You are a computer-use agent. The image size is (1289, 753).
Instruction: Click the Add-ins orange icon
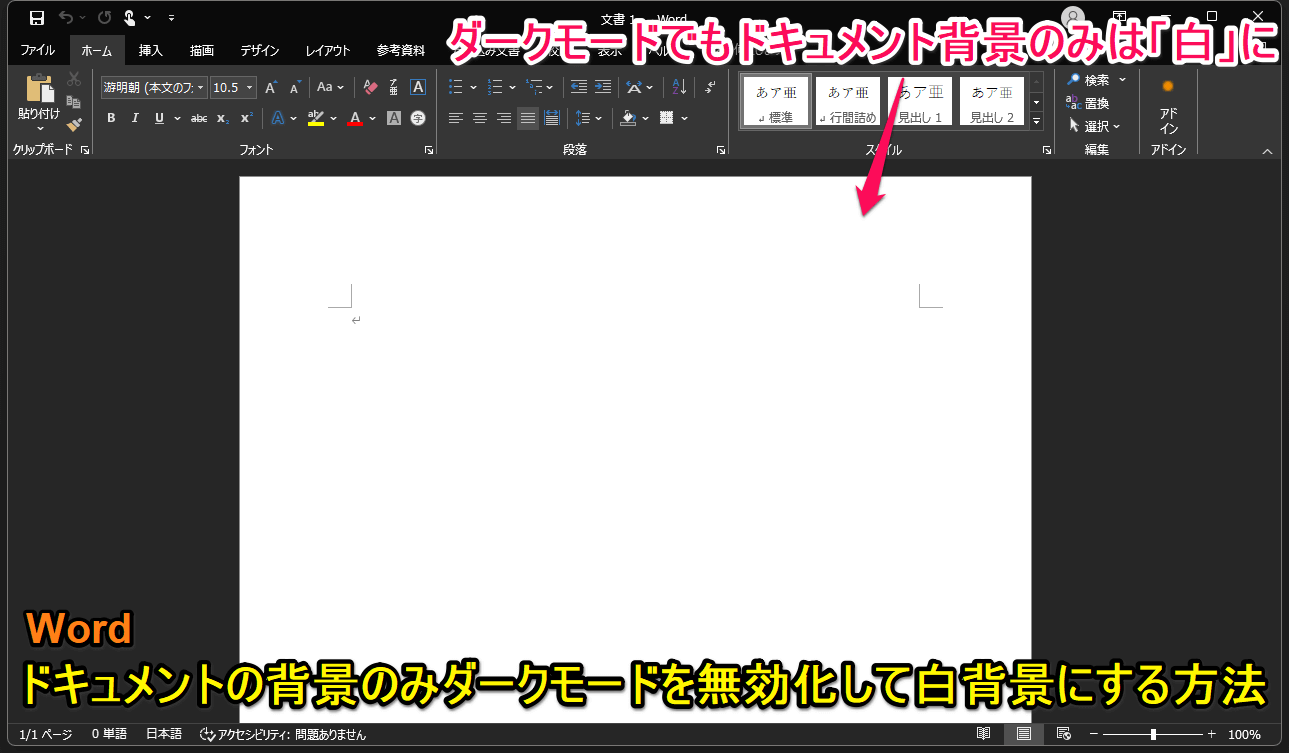(x=1168, y=86)
